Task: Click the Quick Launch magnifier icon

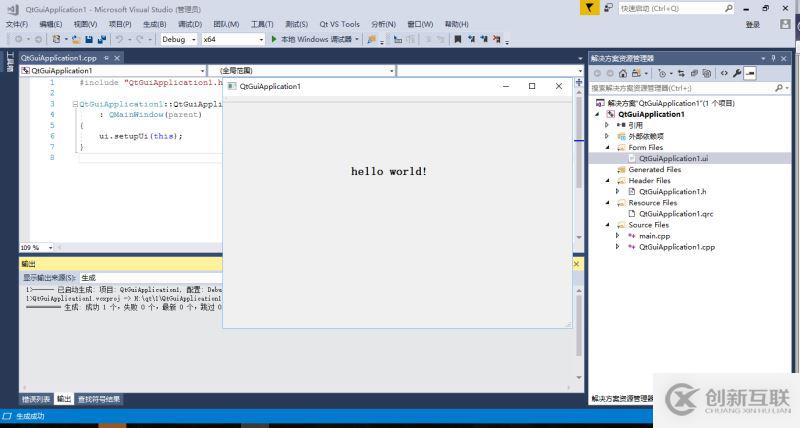Action: click(729, 8)
